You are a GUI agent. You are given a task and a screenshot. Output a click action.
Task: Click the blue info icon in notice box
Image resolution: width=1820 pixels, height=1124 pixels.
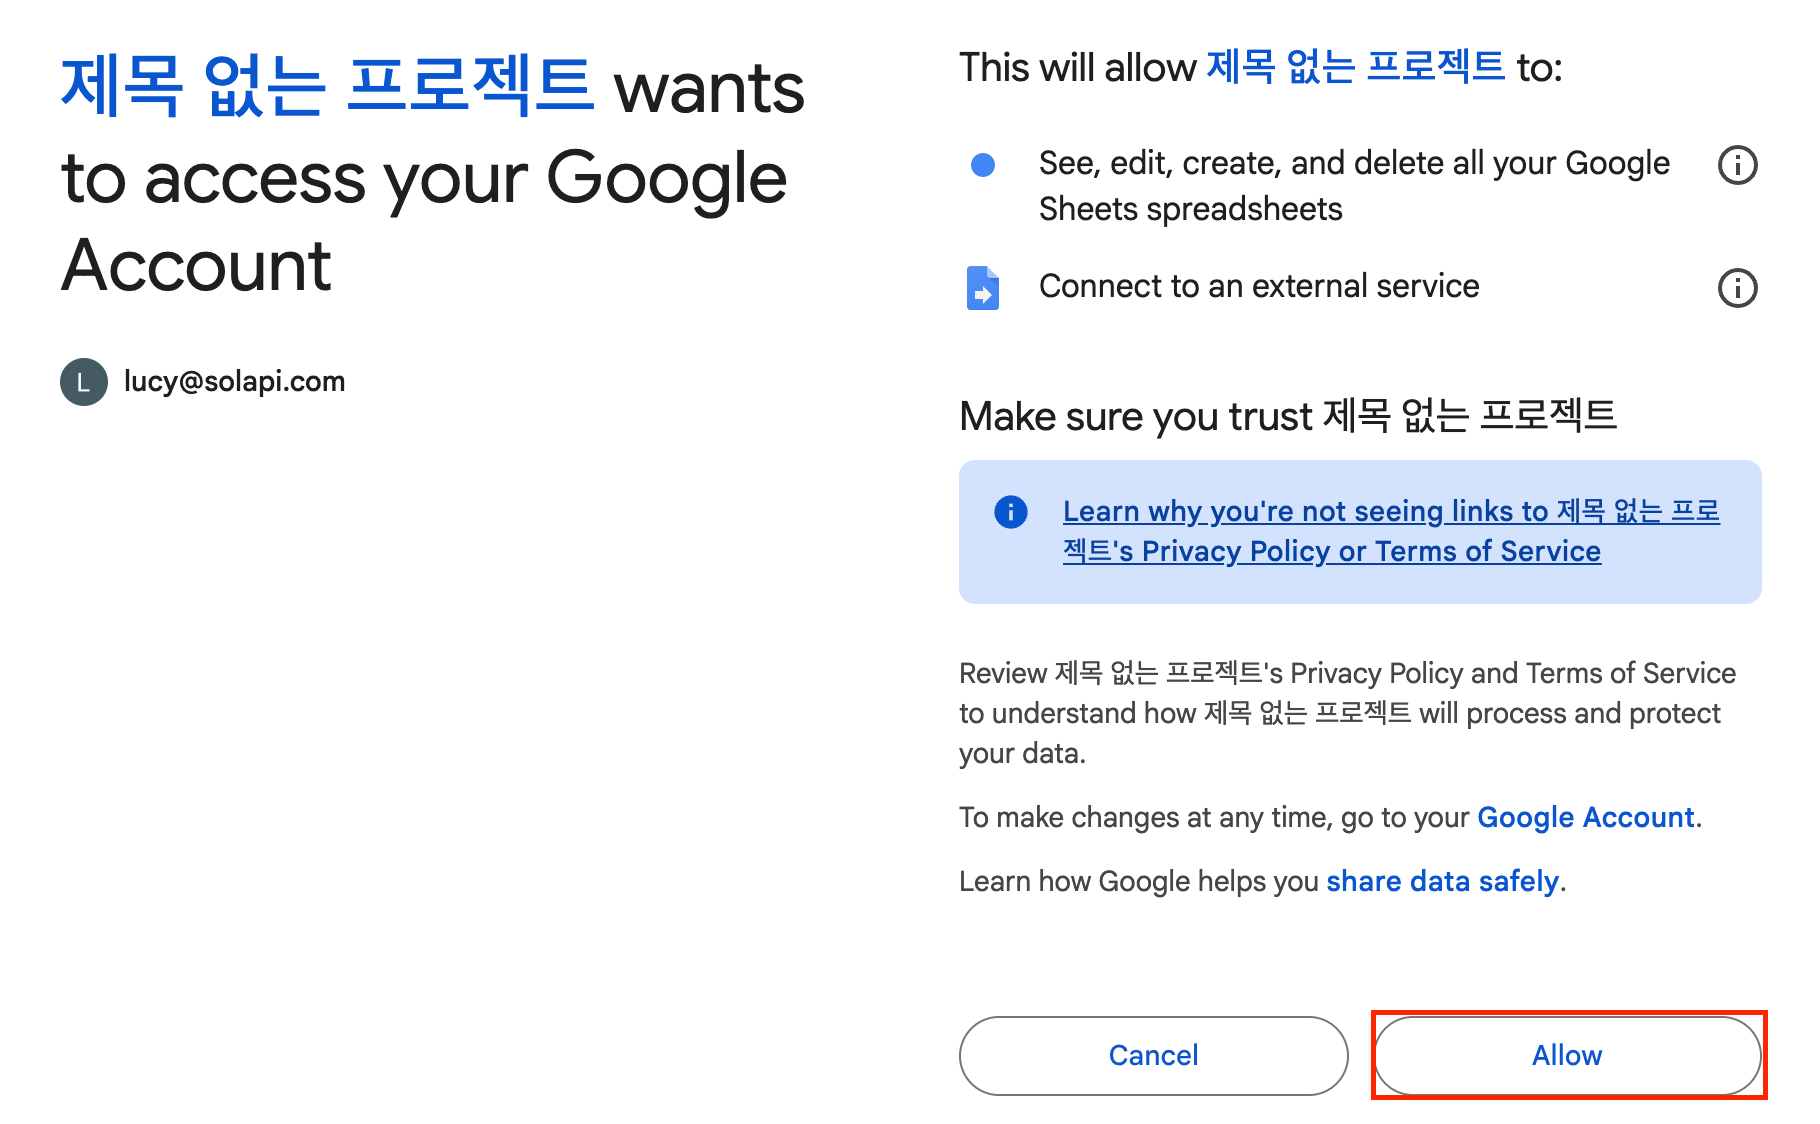coord(1011,512)
